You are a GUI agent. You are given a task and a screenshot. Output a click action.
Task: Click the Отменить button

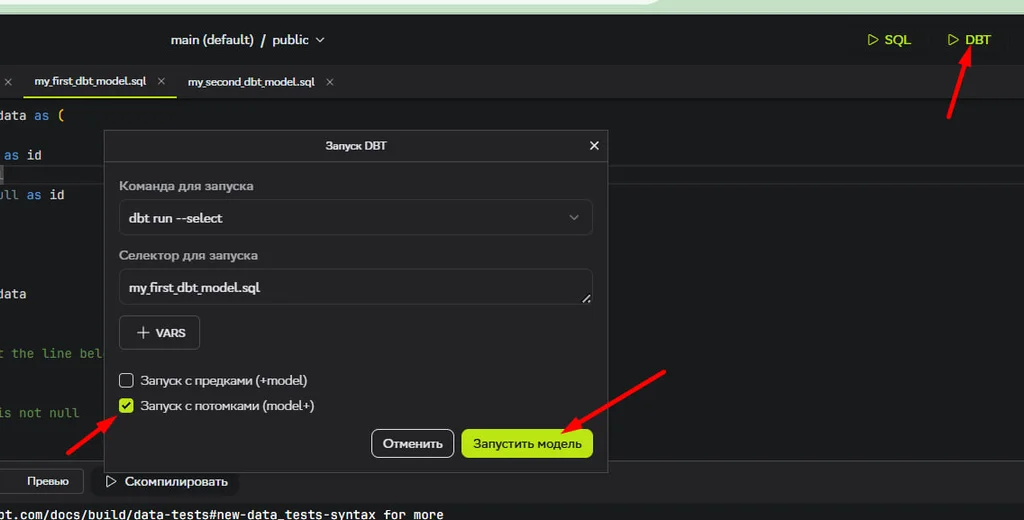pyautogui.click(x=413, y=444)
